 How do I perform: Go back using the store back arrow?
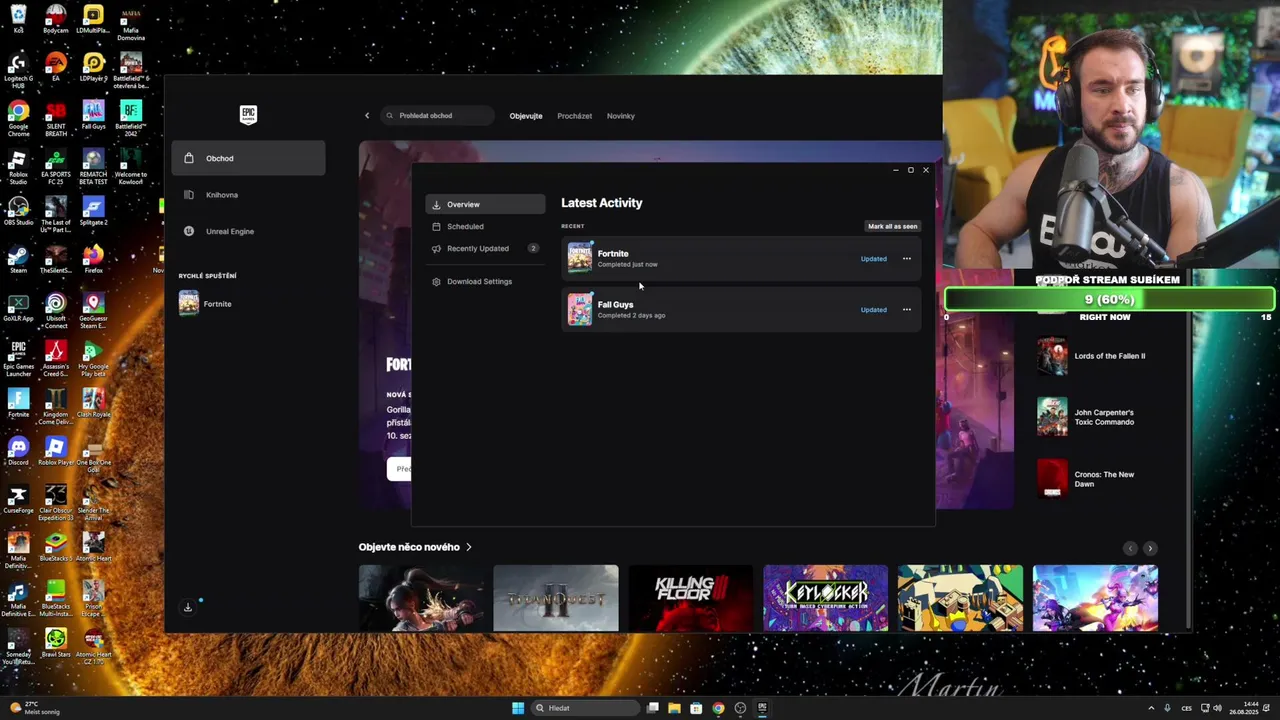click(x=367, y=116)
